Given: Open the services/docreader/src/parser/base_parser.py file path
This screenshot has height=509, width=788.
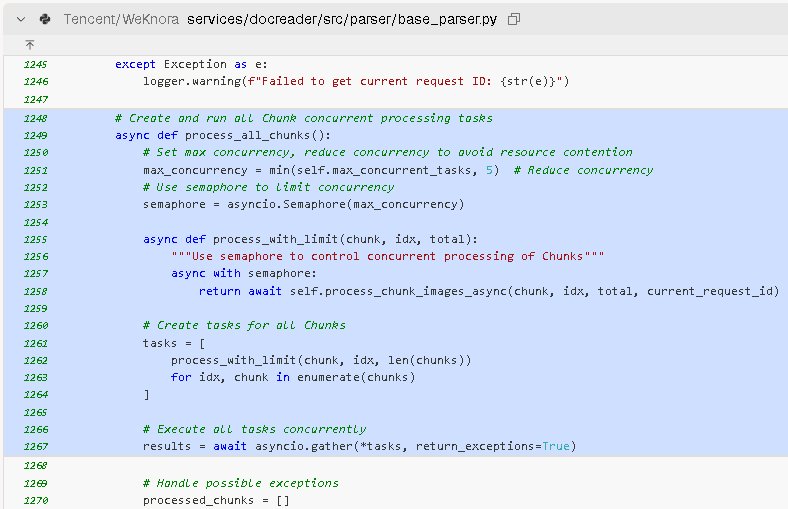Looking at the screenshot, I should pyautogui.click(x=341, y=19).
